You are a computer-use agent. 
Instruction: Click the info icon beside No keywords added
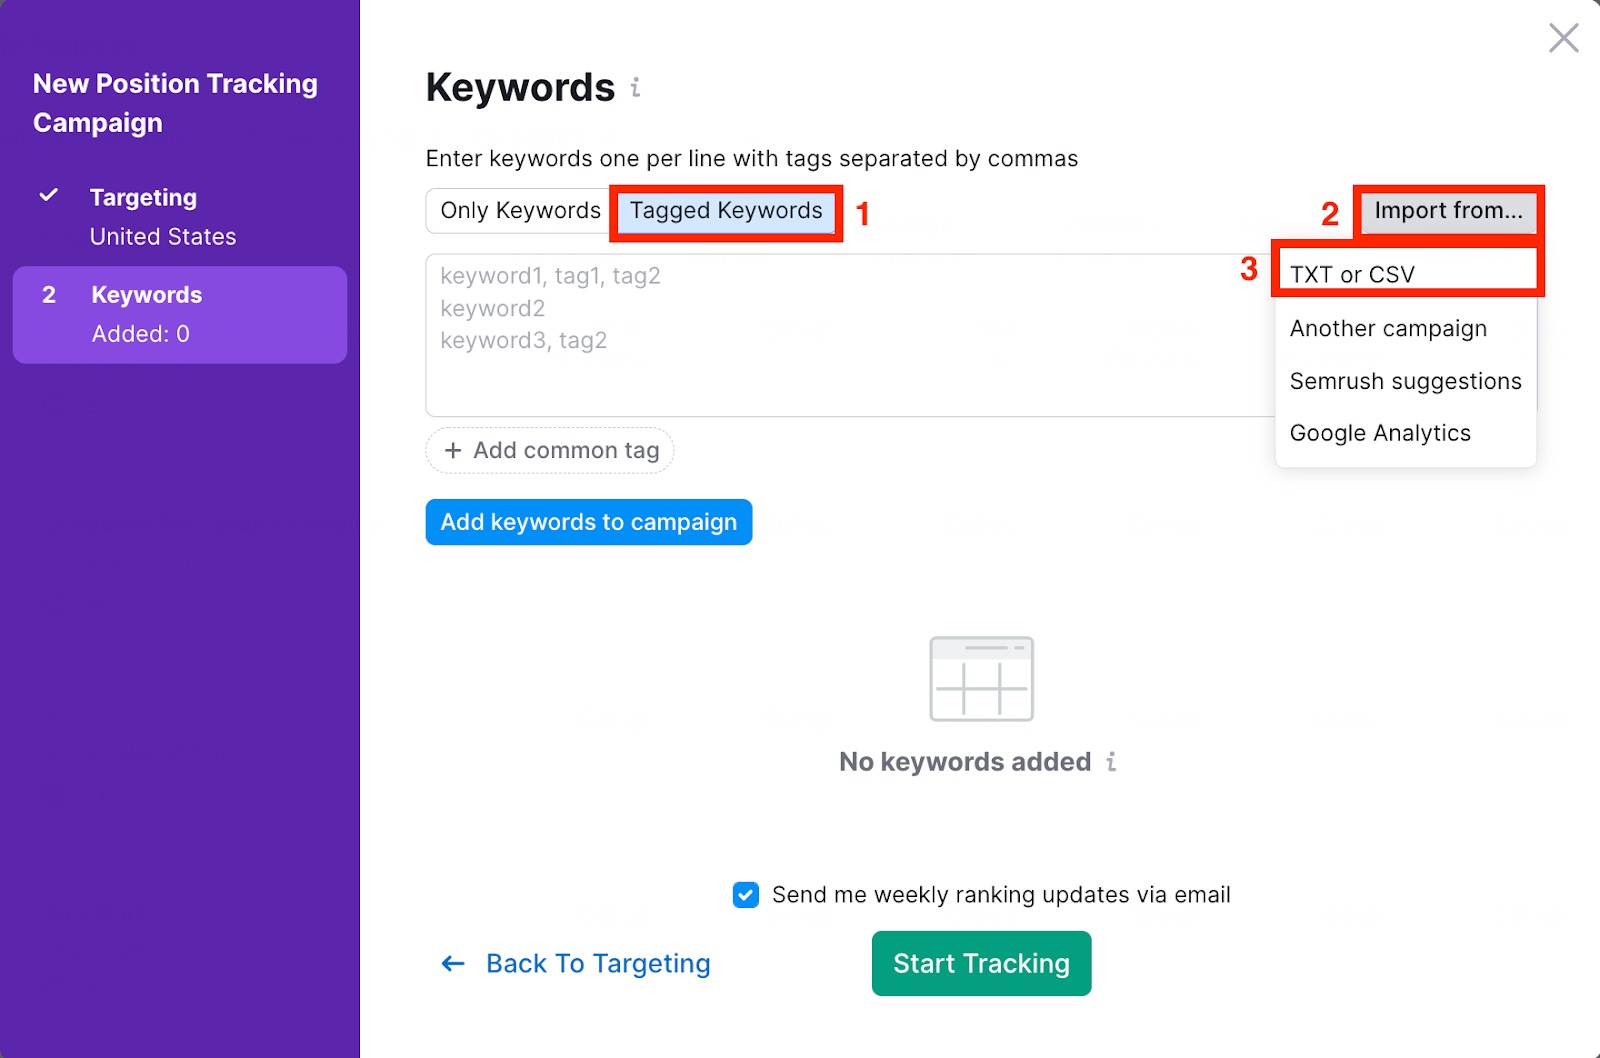coord(1111,761)
